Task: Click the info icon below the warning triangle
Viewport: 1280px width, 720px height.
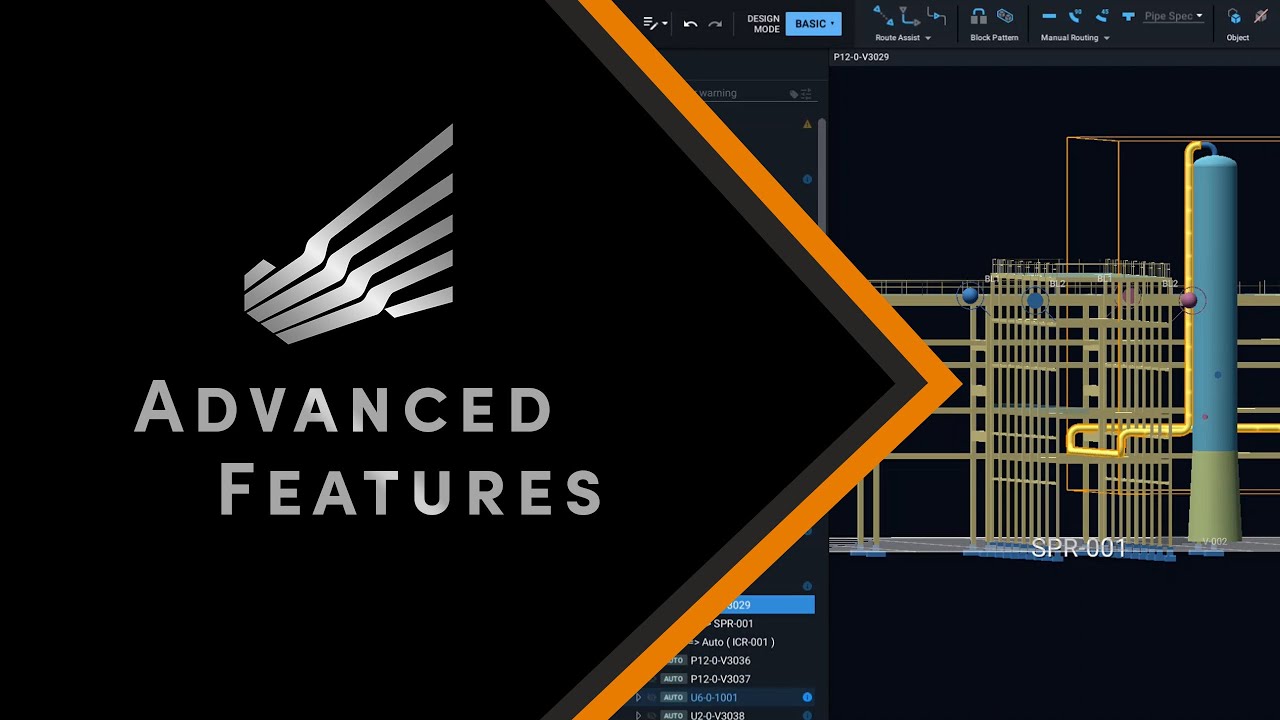Action: pos(807,179)
